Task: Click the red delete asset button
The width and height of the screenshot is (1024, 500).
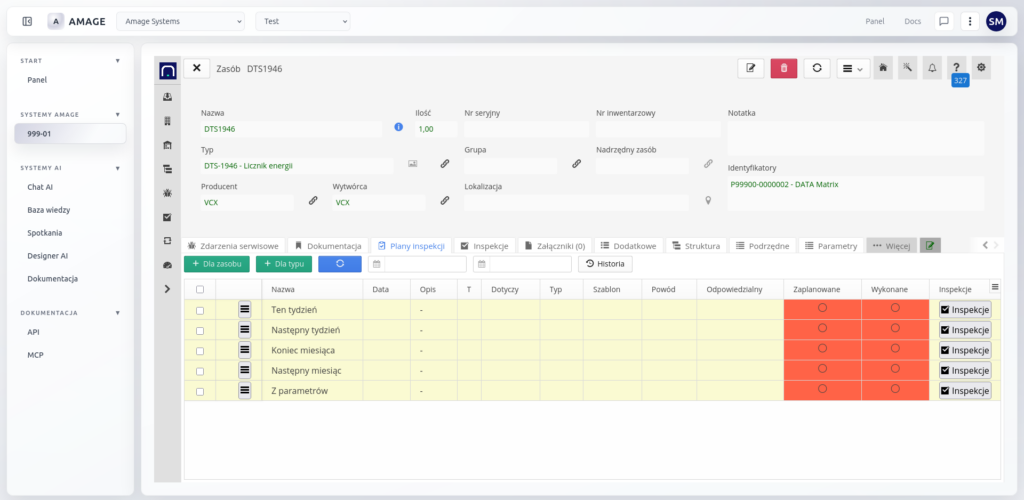Action: coord(784,68)
